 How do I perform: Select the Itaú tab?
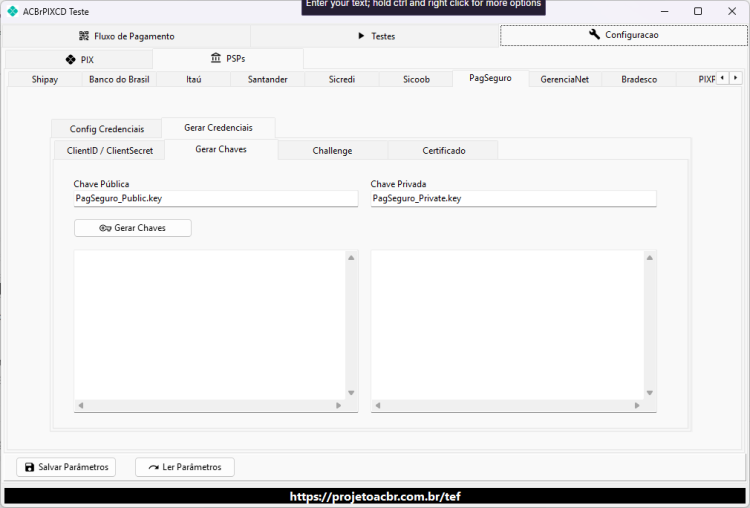pyautogui.click(x=194, y=79)
